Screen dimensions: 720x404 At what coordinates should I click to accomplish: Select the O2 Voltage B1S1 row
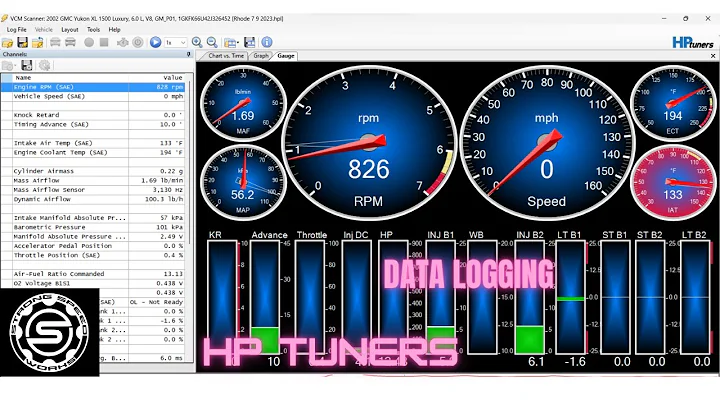tap(93, 283)
